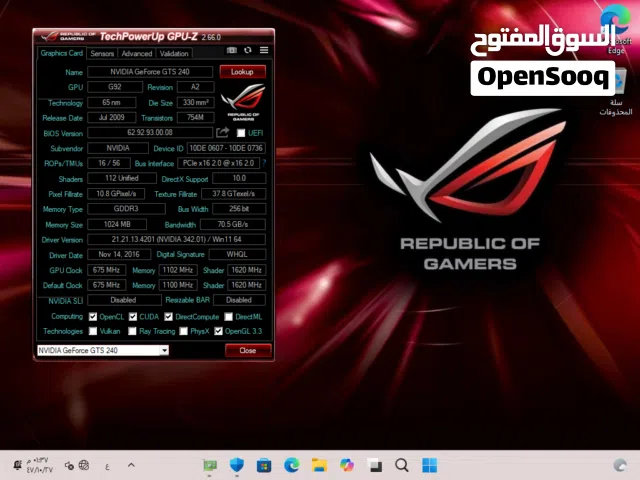Click the Texture Fillrate value 37.8 GTexel/s
The image size is (640, 480).
233,193
